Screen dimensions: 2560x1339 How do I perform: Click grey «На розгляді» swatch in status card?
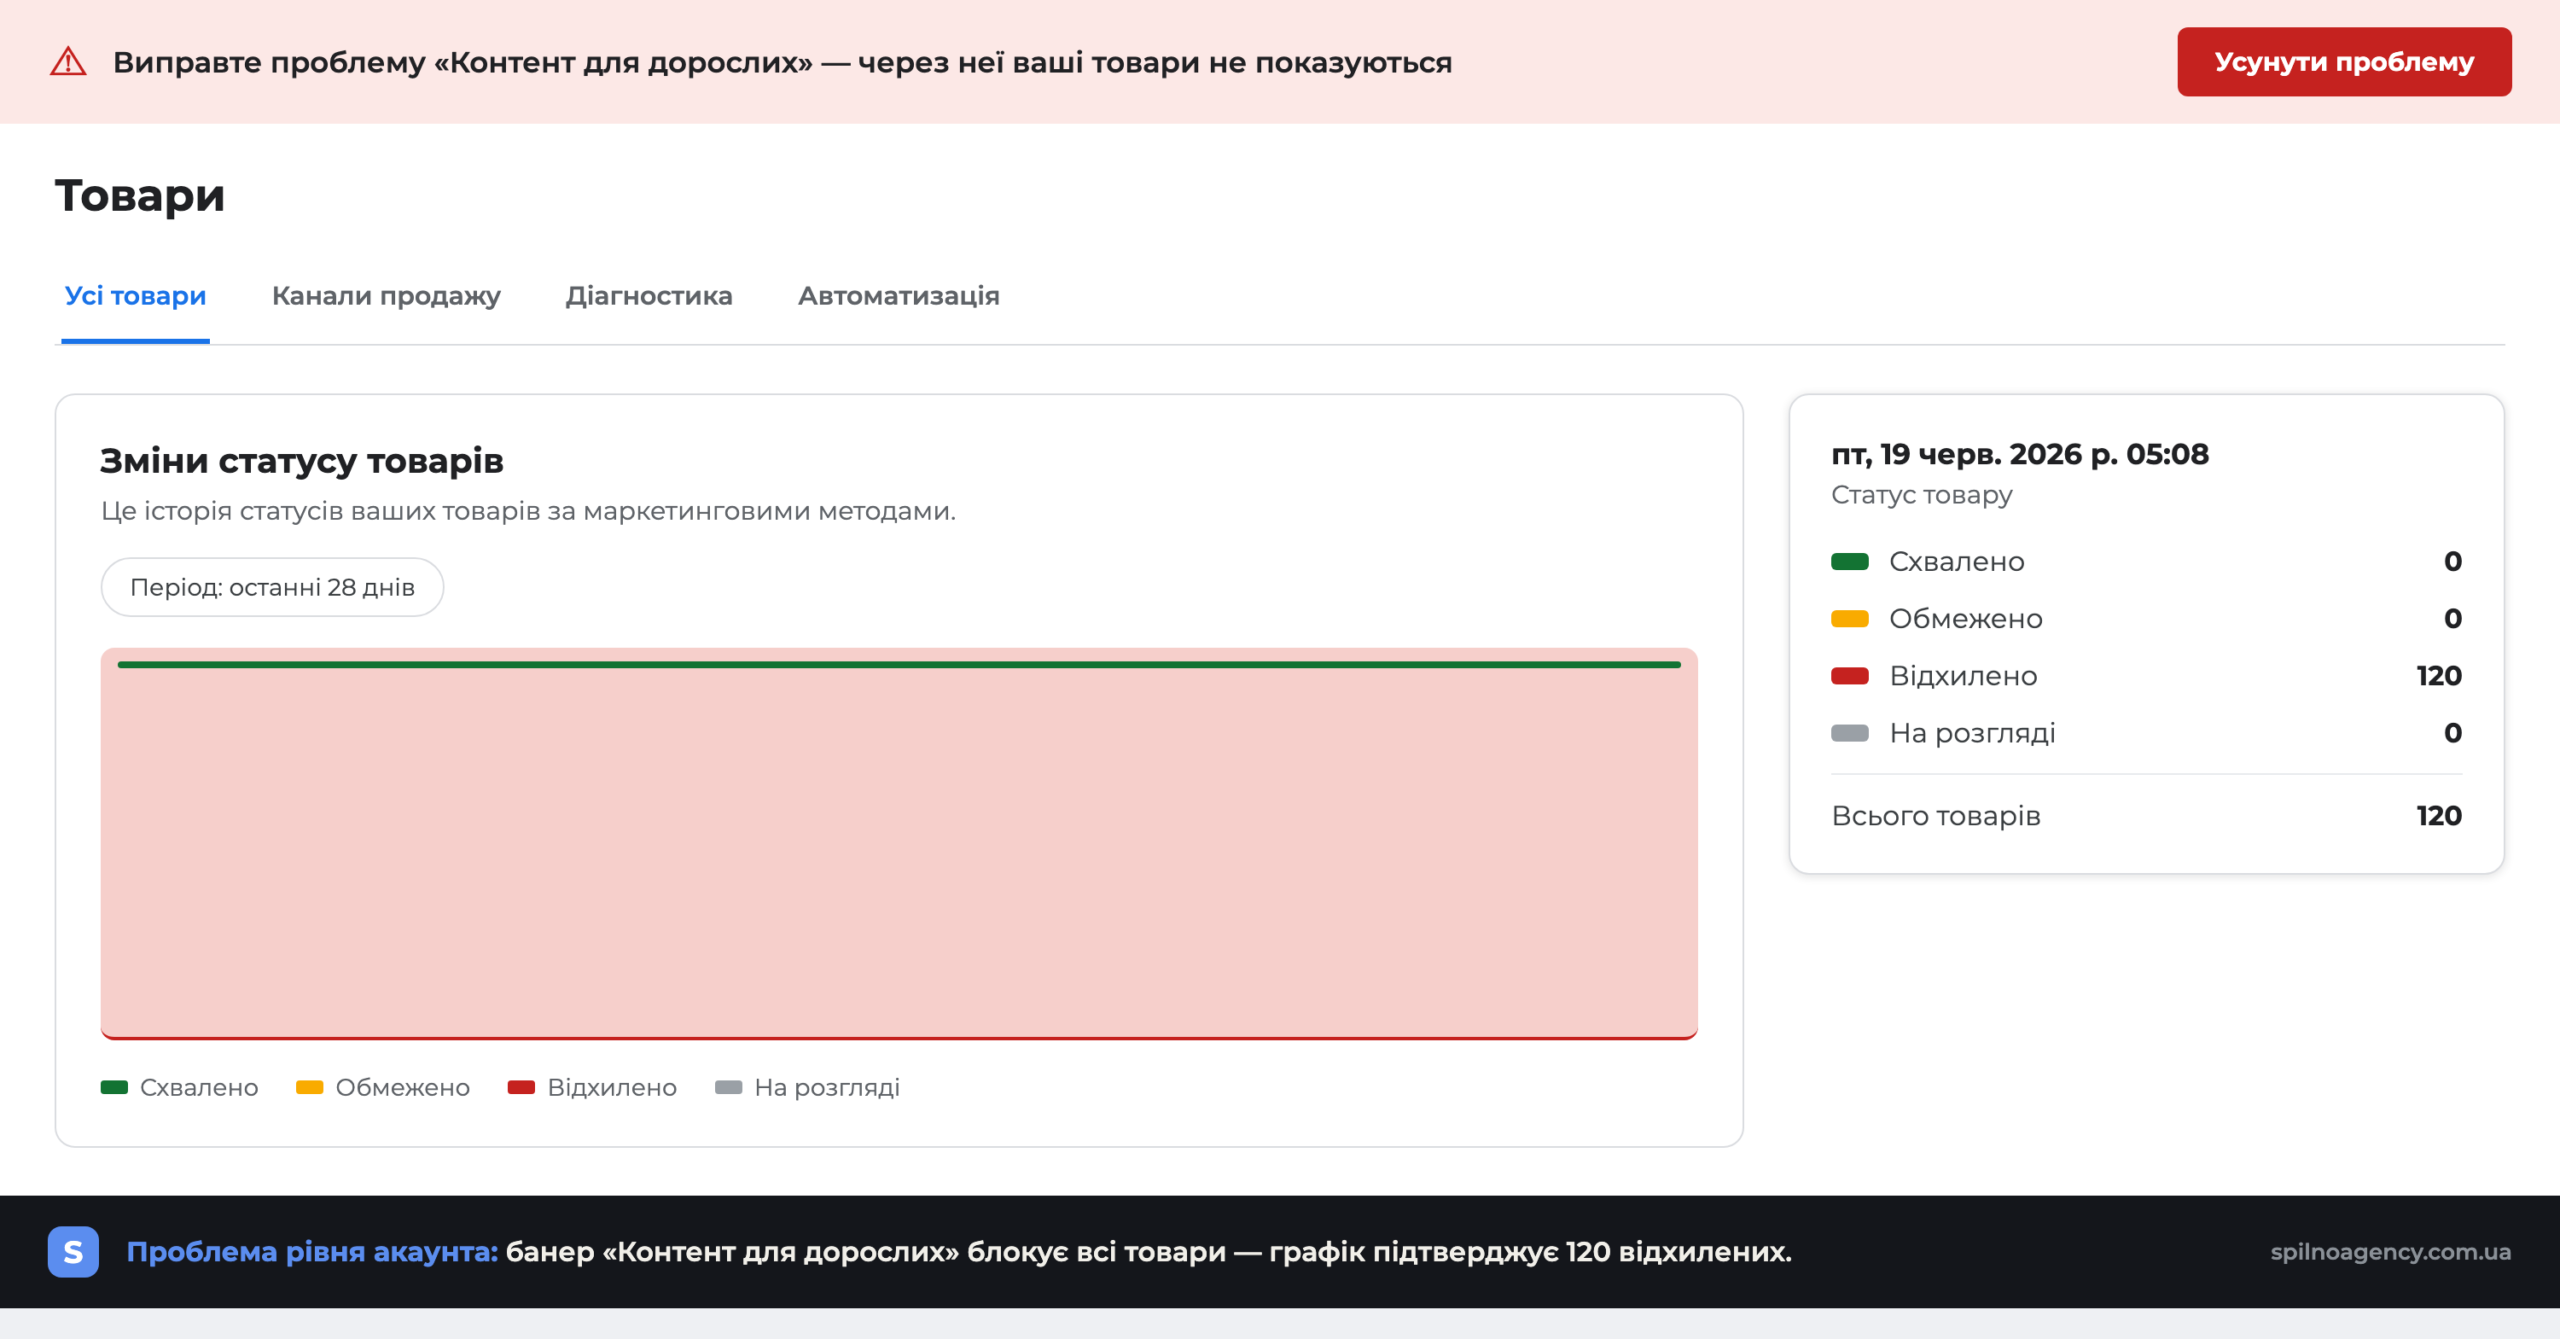pos(1850,733)
